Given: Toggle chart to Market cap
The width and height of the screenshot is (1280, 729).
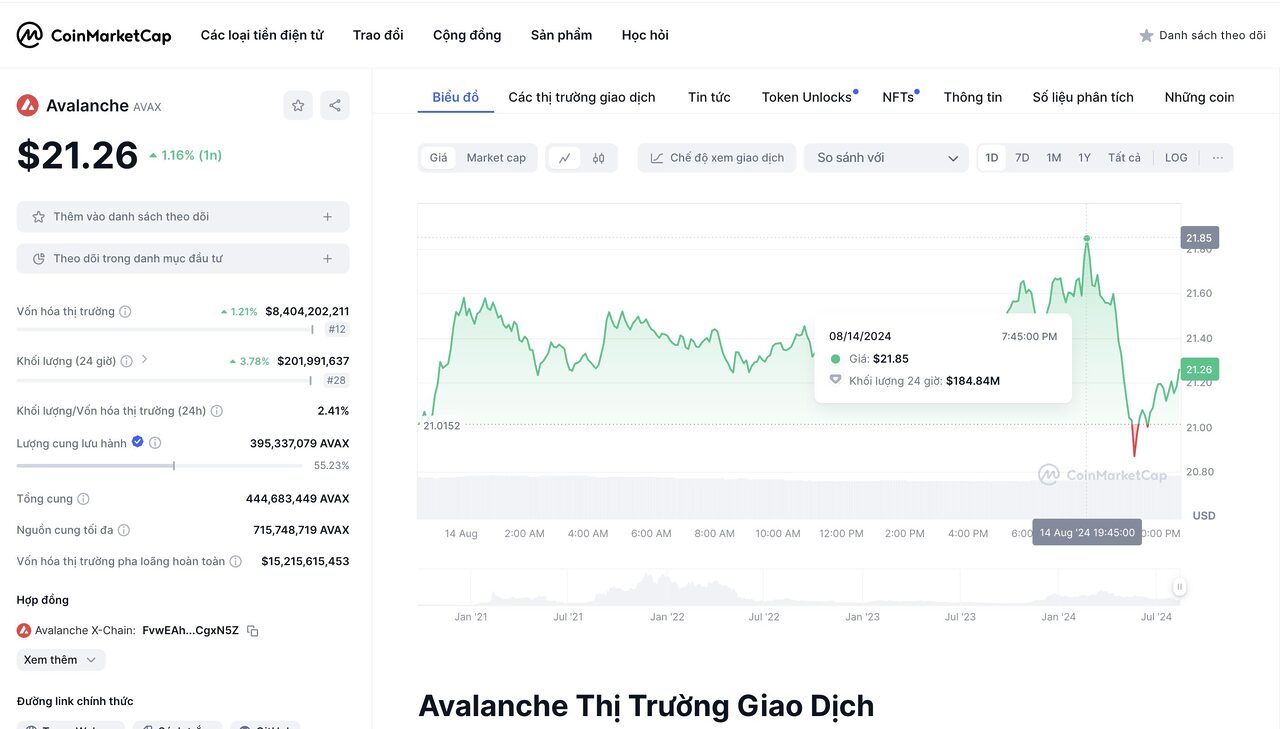Looking at the screenshot, I should (x=496, y=158).
